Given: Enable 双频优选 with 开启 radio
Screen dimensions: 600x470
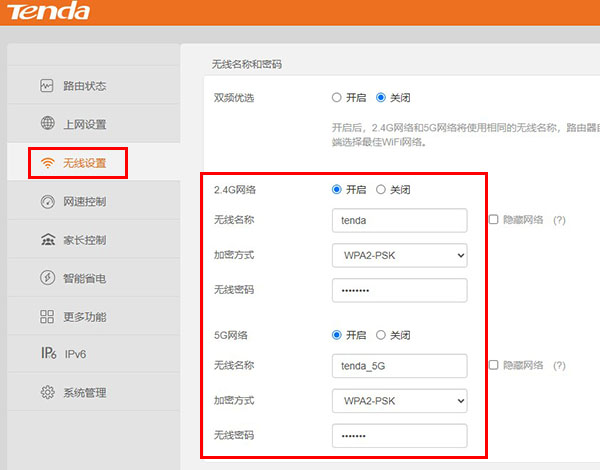Looking at the screenshot, I should click(x=336, y=98).
